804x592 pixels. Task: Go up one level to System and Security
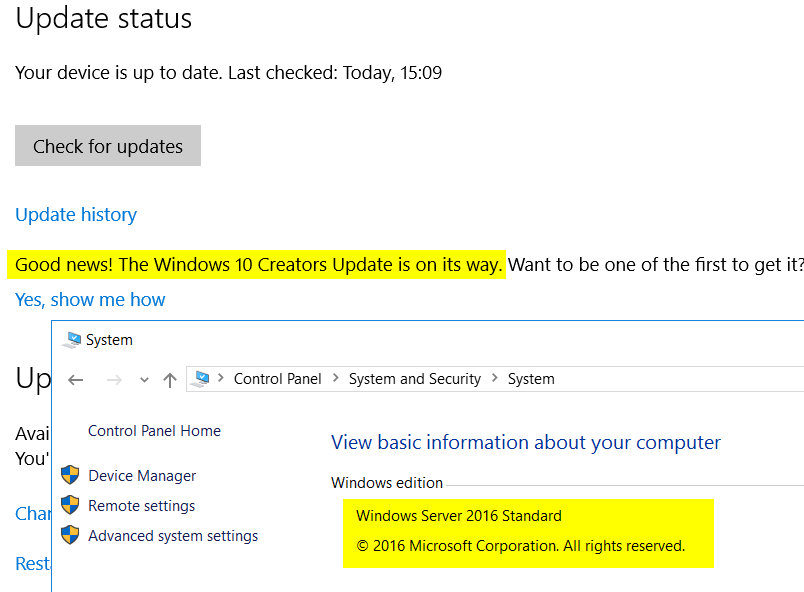pyautogui.click(x=170, y=380)
